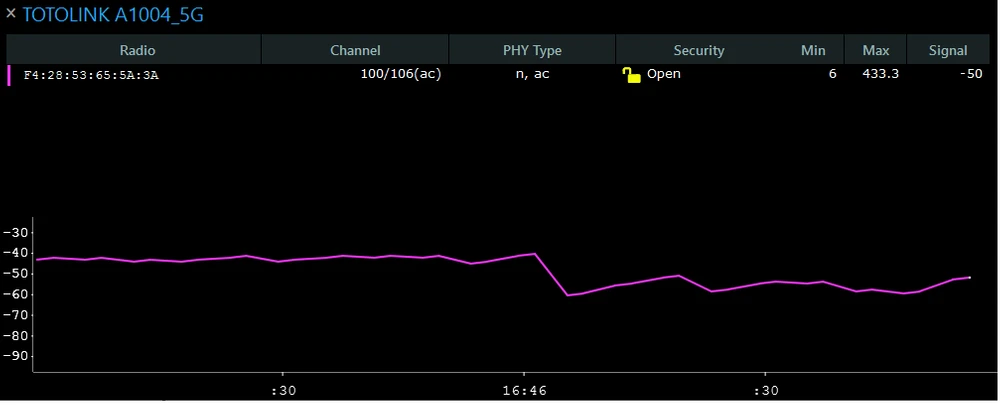The height and width of the screenshot is (405, 1000).
Task: Sort by the Radio column header
Action: (x=137, y=50)
